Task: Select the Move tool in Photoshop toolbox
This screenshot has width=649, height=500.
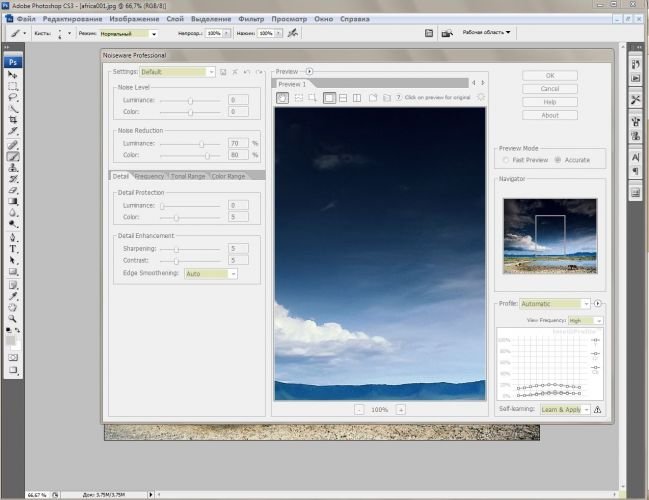Action: click(14, 75)
